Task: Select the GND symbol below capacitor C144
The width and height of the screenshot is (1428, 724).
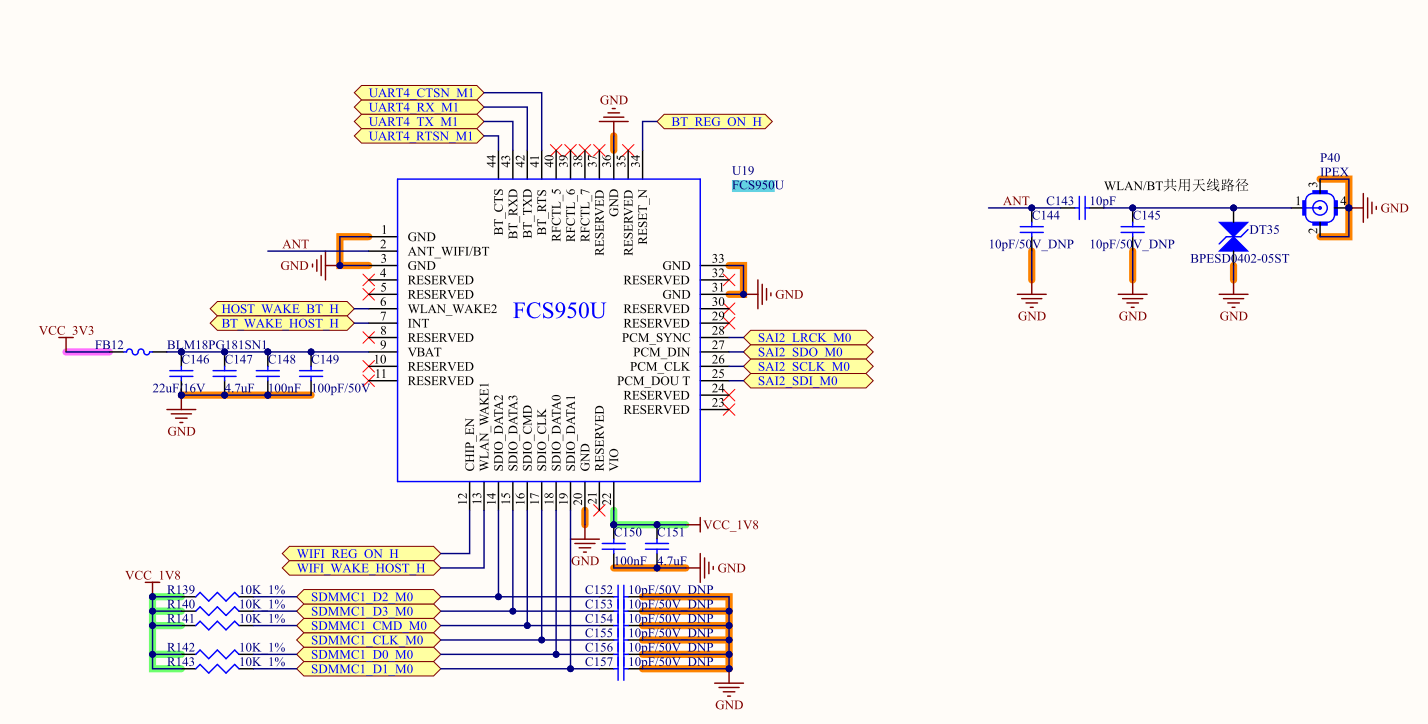Action: coord(1032,302)
